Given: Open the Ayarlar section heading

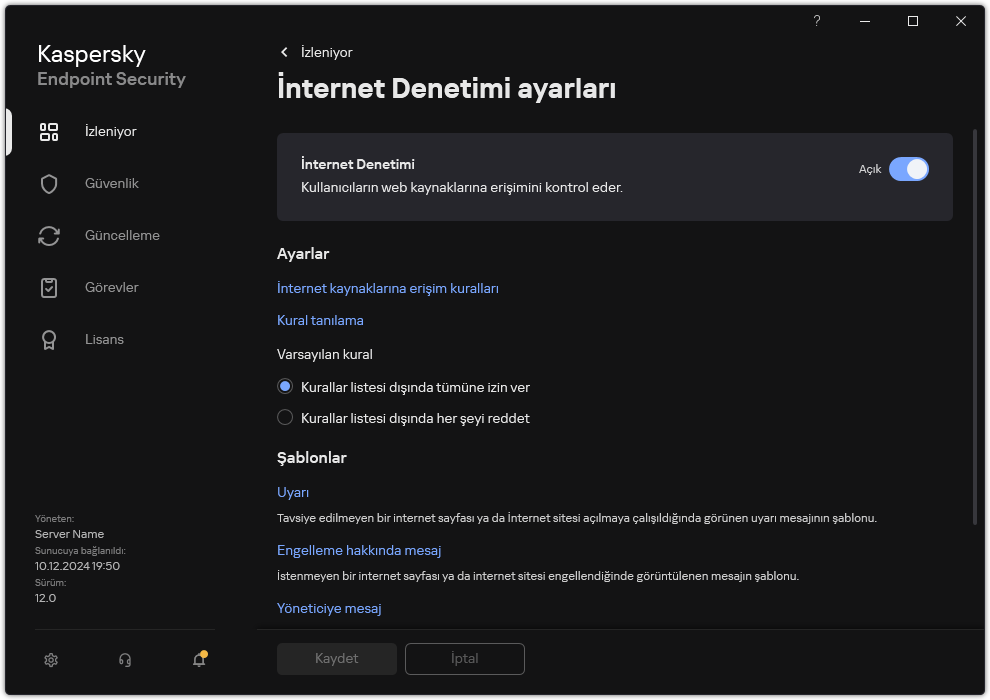Looking at the screenshot, I should 303,254.
